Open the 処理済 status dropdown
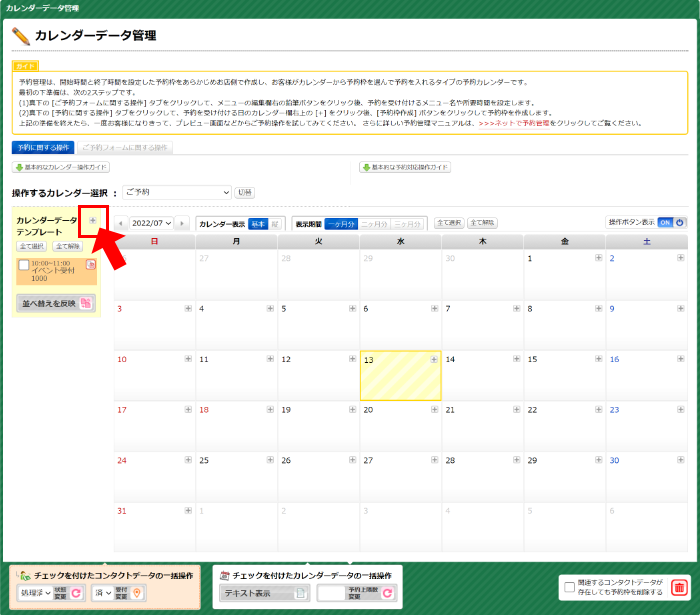 [37, 593]
